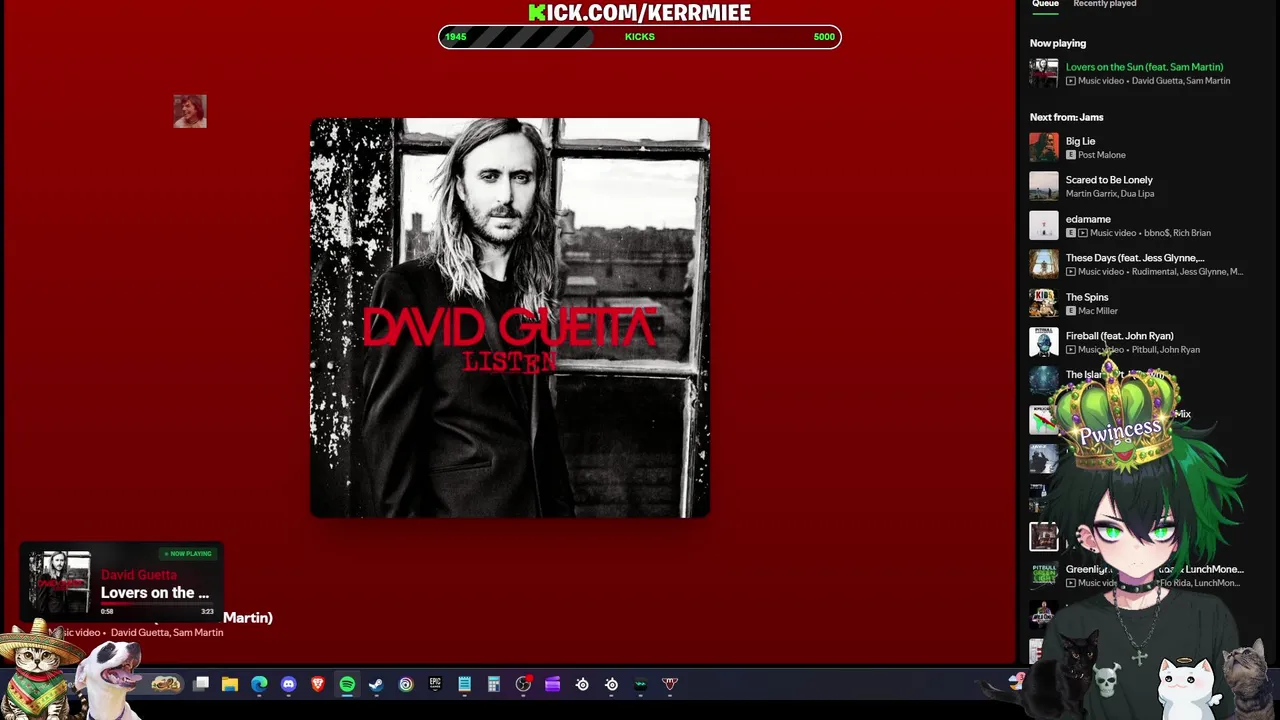Click the small avatar picture top left

pyautogui.click(x=190, y=111)
